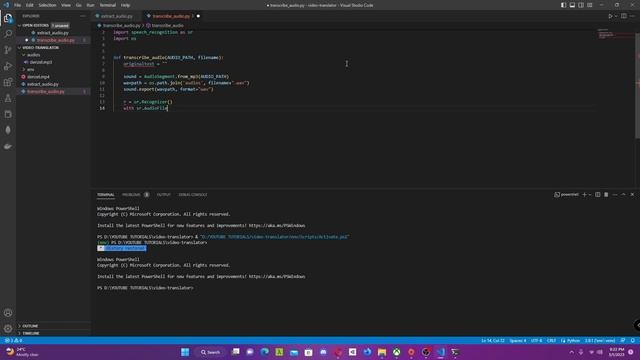Open the File menu
The image size is (640, 360).
pos(17,5)
